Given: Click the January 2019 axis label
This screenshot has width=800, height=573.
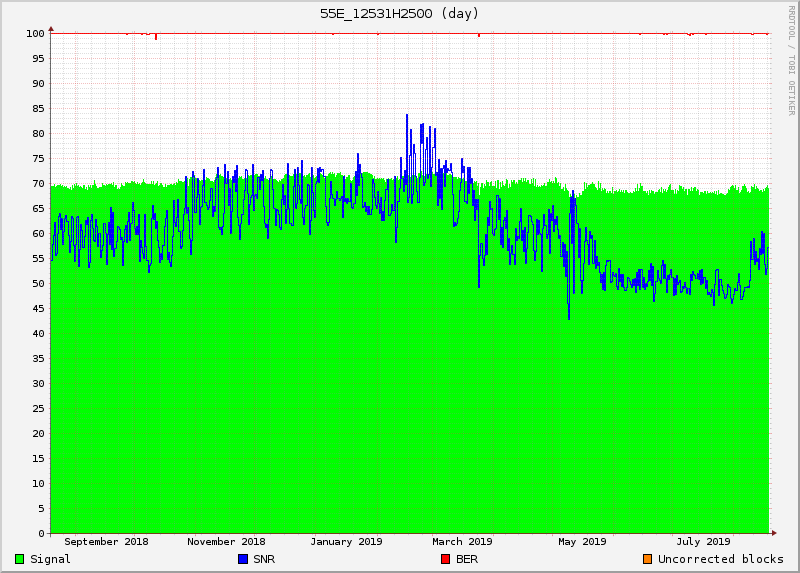Looking at the screenshot, I should pos(346,542).
